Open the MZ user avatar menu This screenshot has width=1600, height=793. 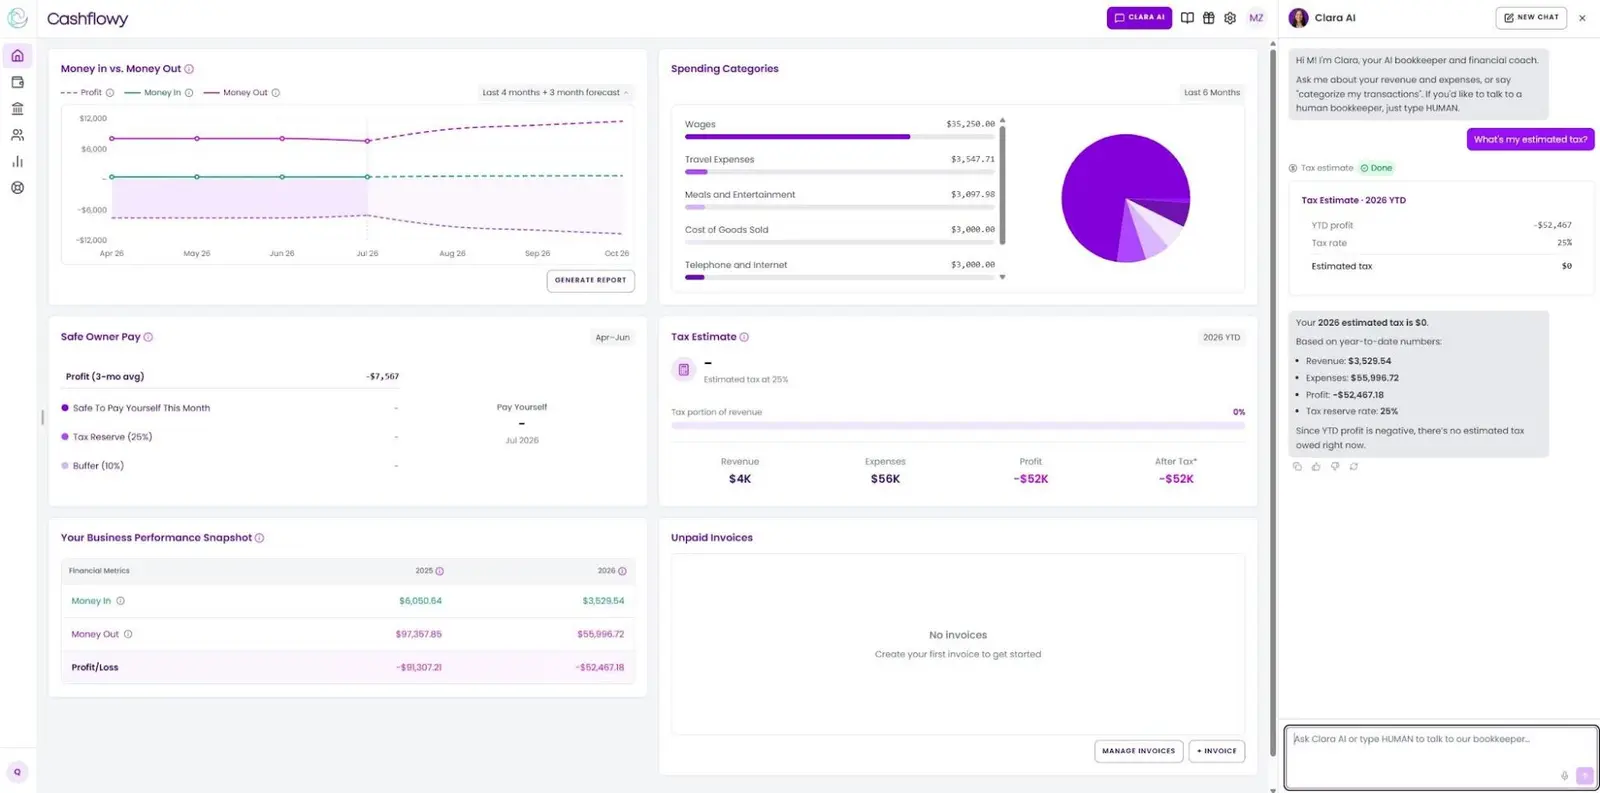click(x=1256, y=18)
